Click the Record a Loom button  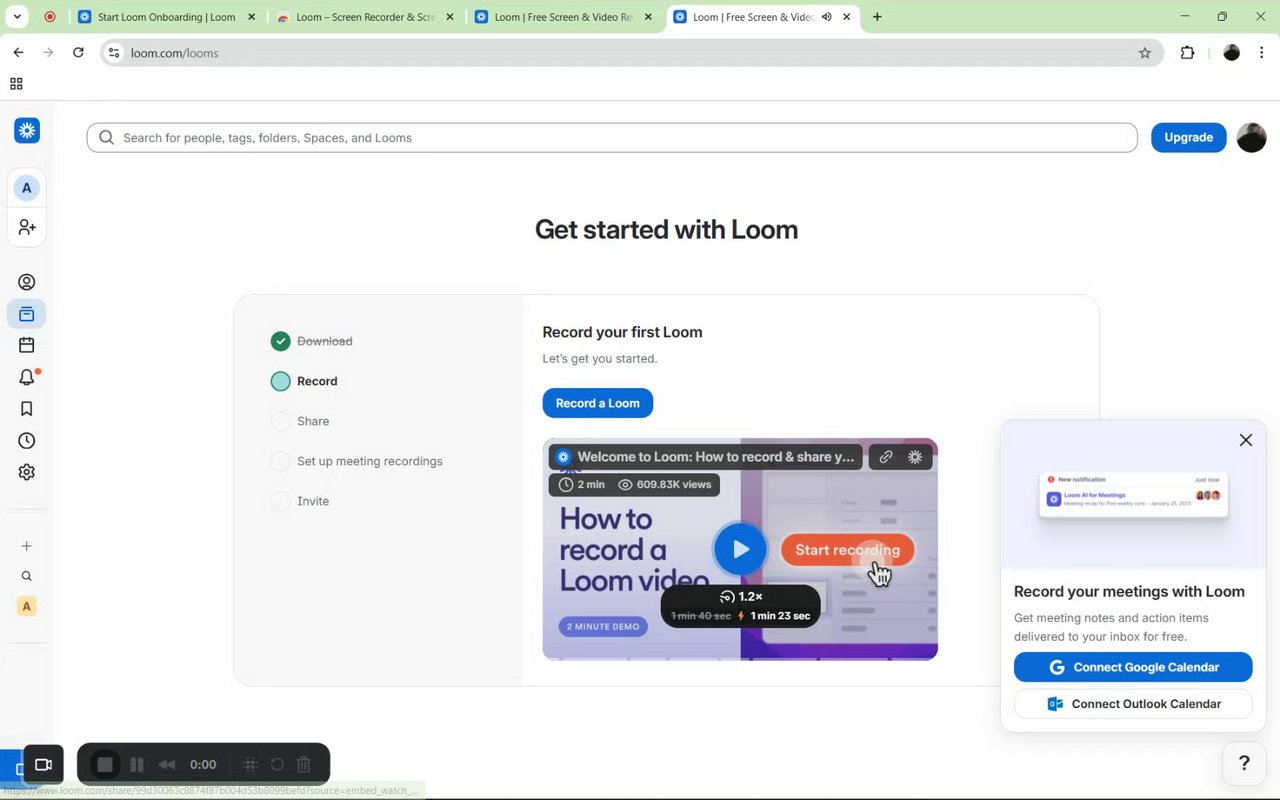click(x=598, y=403)
